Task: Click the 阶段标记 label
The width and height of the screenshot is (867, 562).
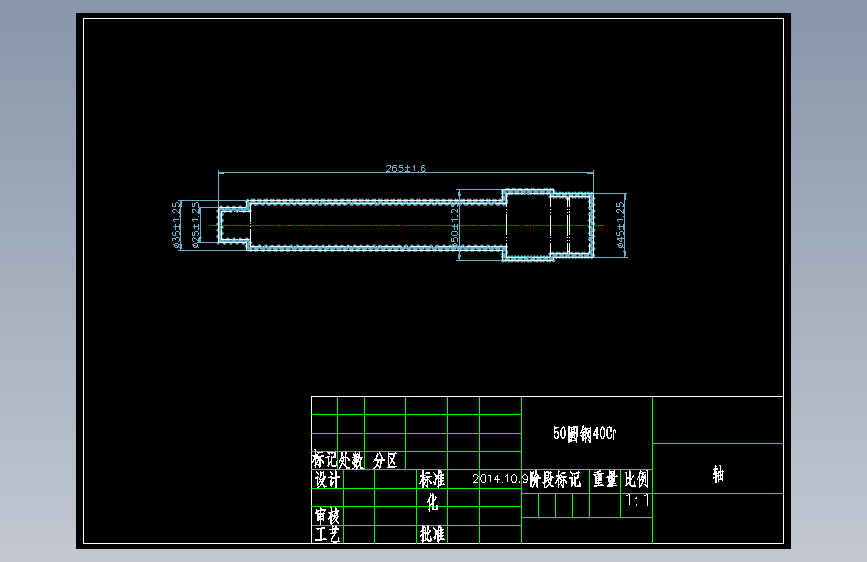Action: (555, 479)
